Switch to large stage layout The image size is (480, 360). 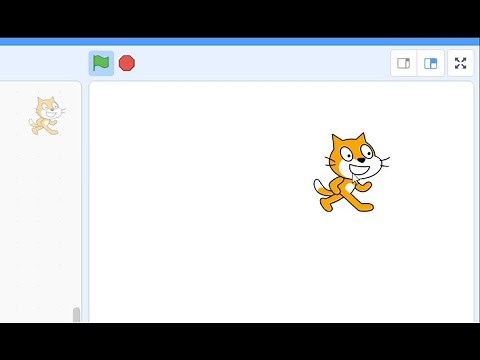click(430, 63)
